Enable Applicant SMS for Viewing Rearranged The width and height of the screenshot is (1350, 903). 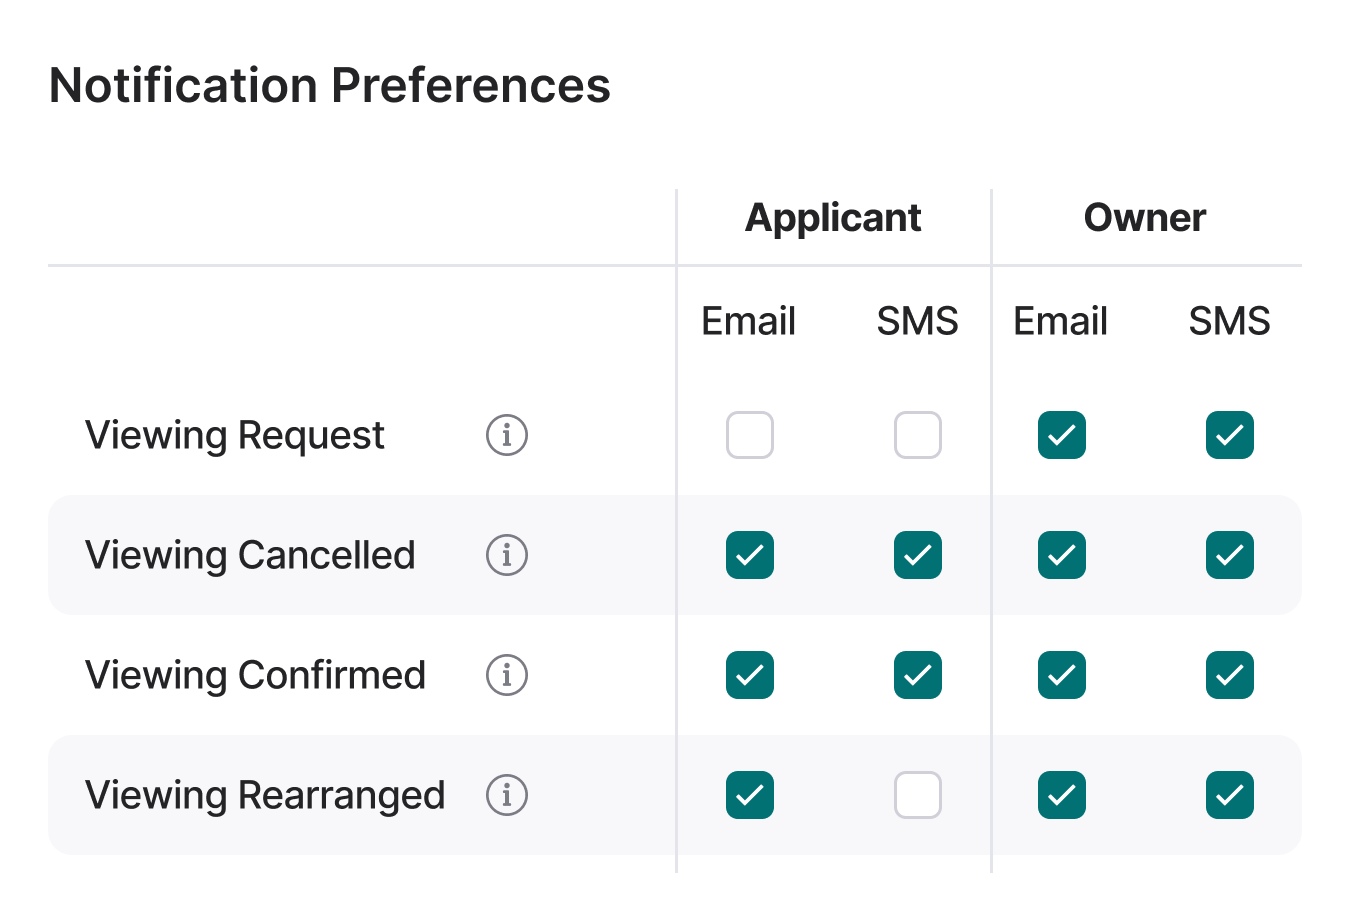pos(917,795)
